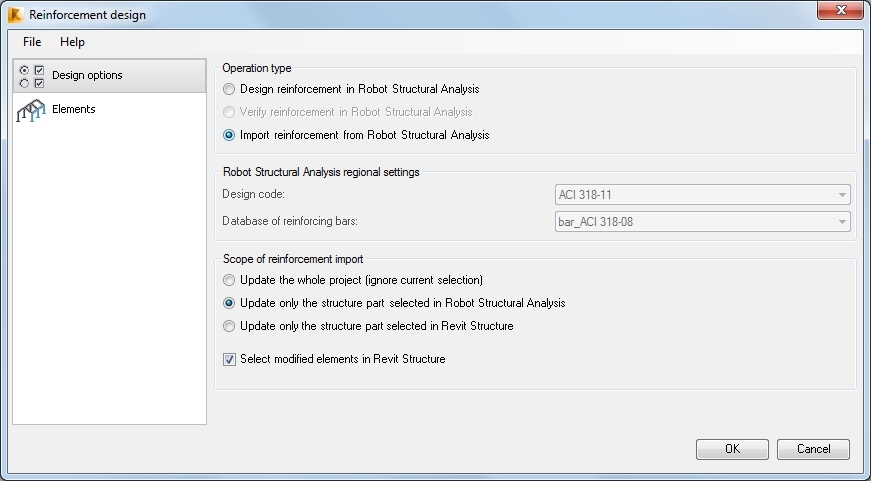Image resolution: width=871 pixels, height=481 pixels.
Task: Open the File menu
Action: coord(32,42)
